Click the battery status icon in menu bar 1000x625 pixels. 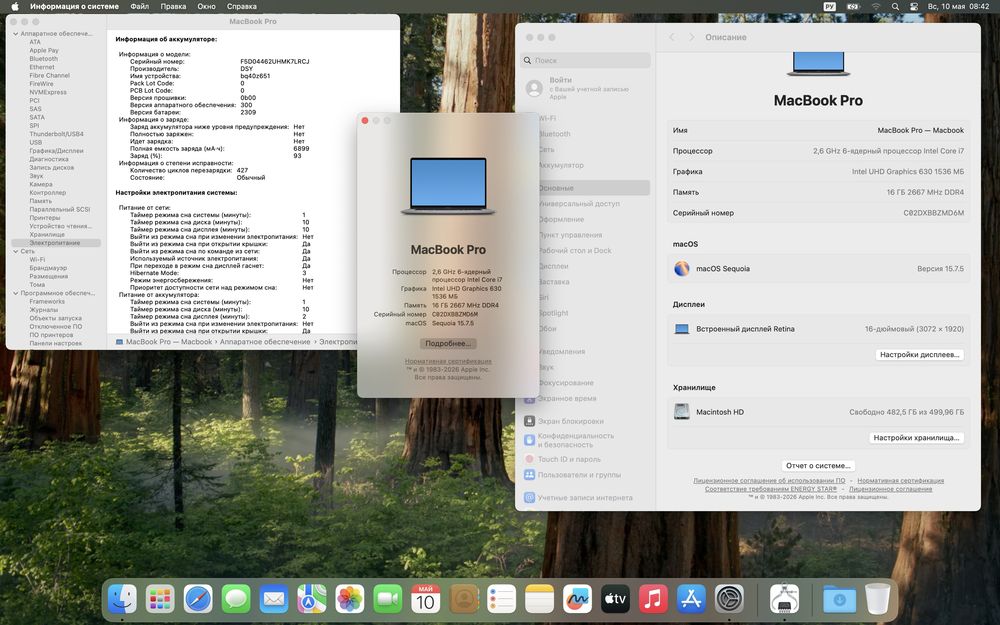[x=853, y=6]
